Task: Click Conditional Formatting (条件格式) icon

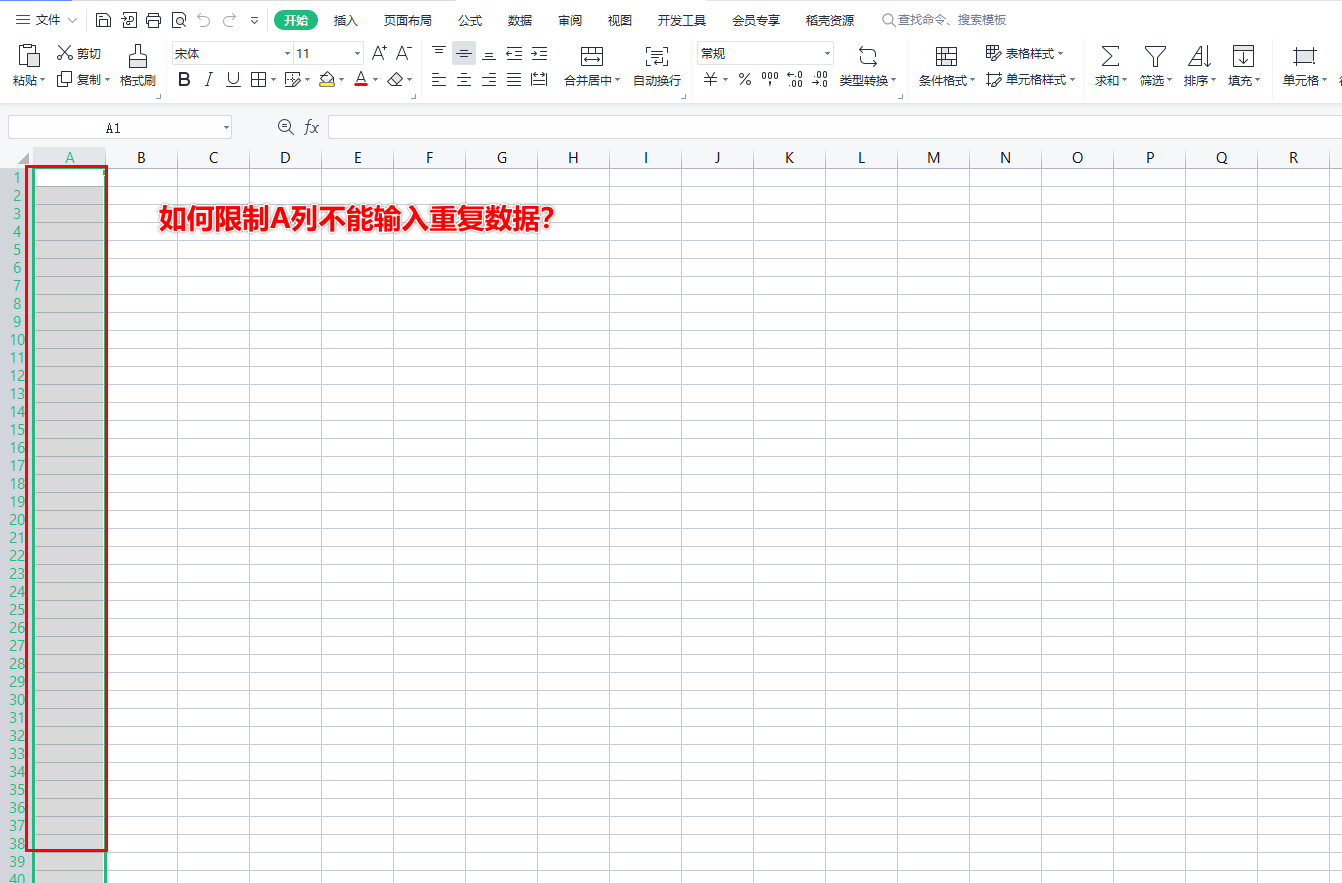Action: (946, 56)
